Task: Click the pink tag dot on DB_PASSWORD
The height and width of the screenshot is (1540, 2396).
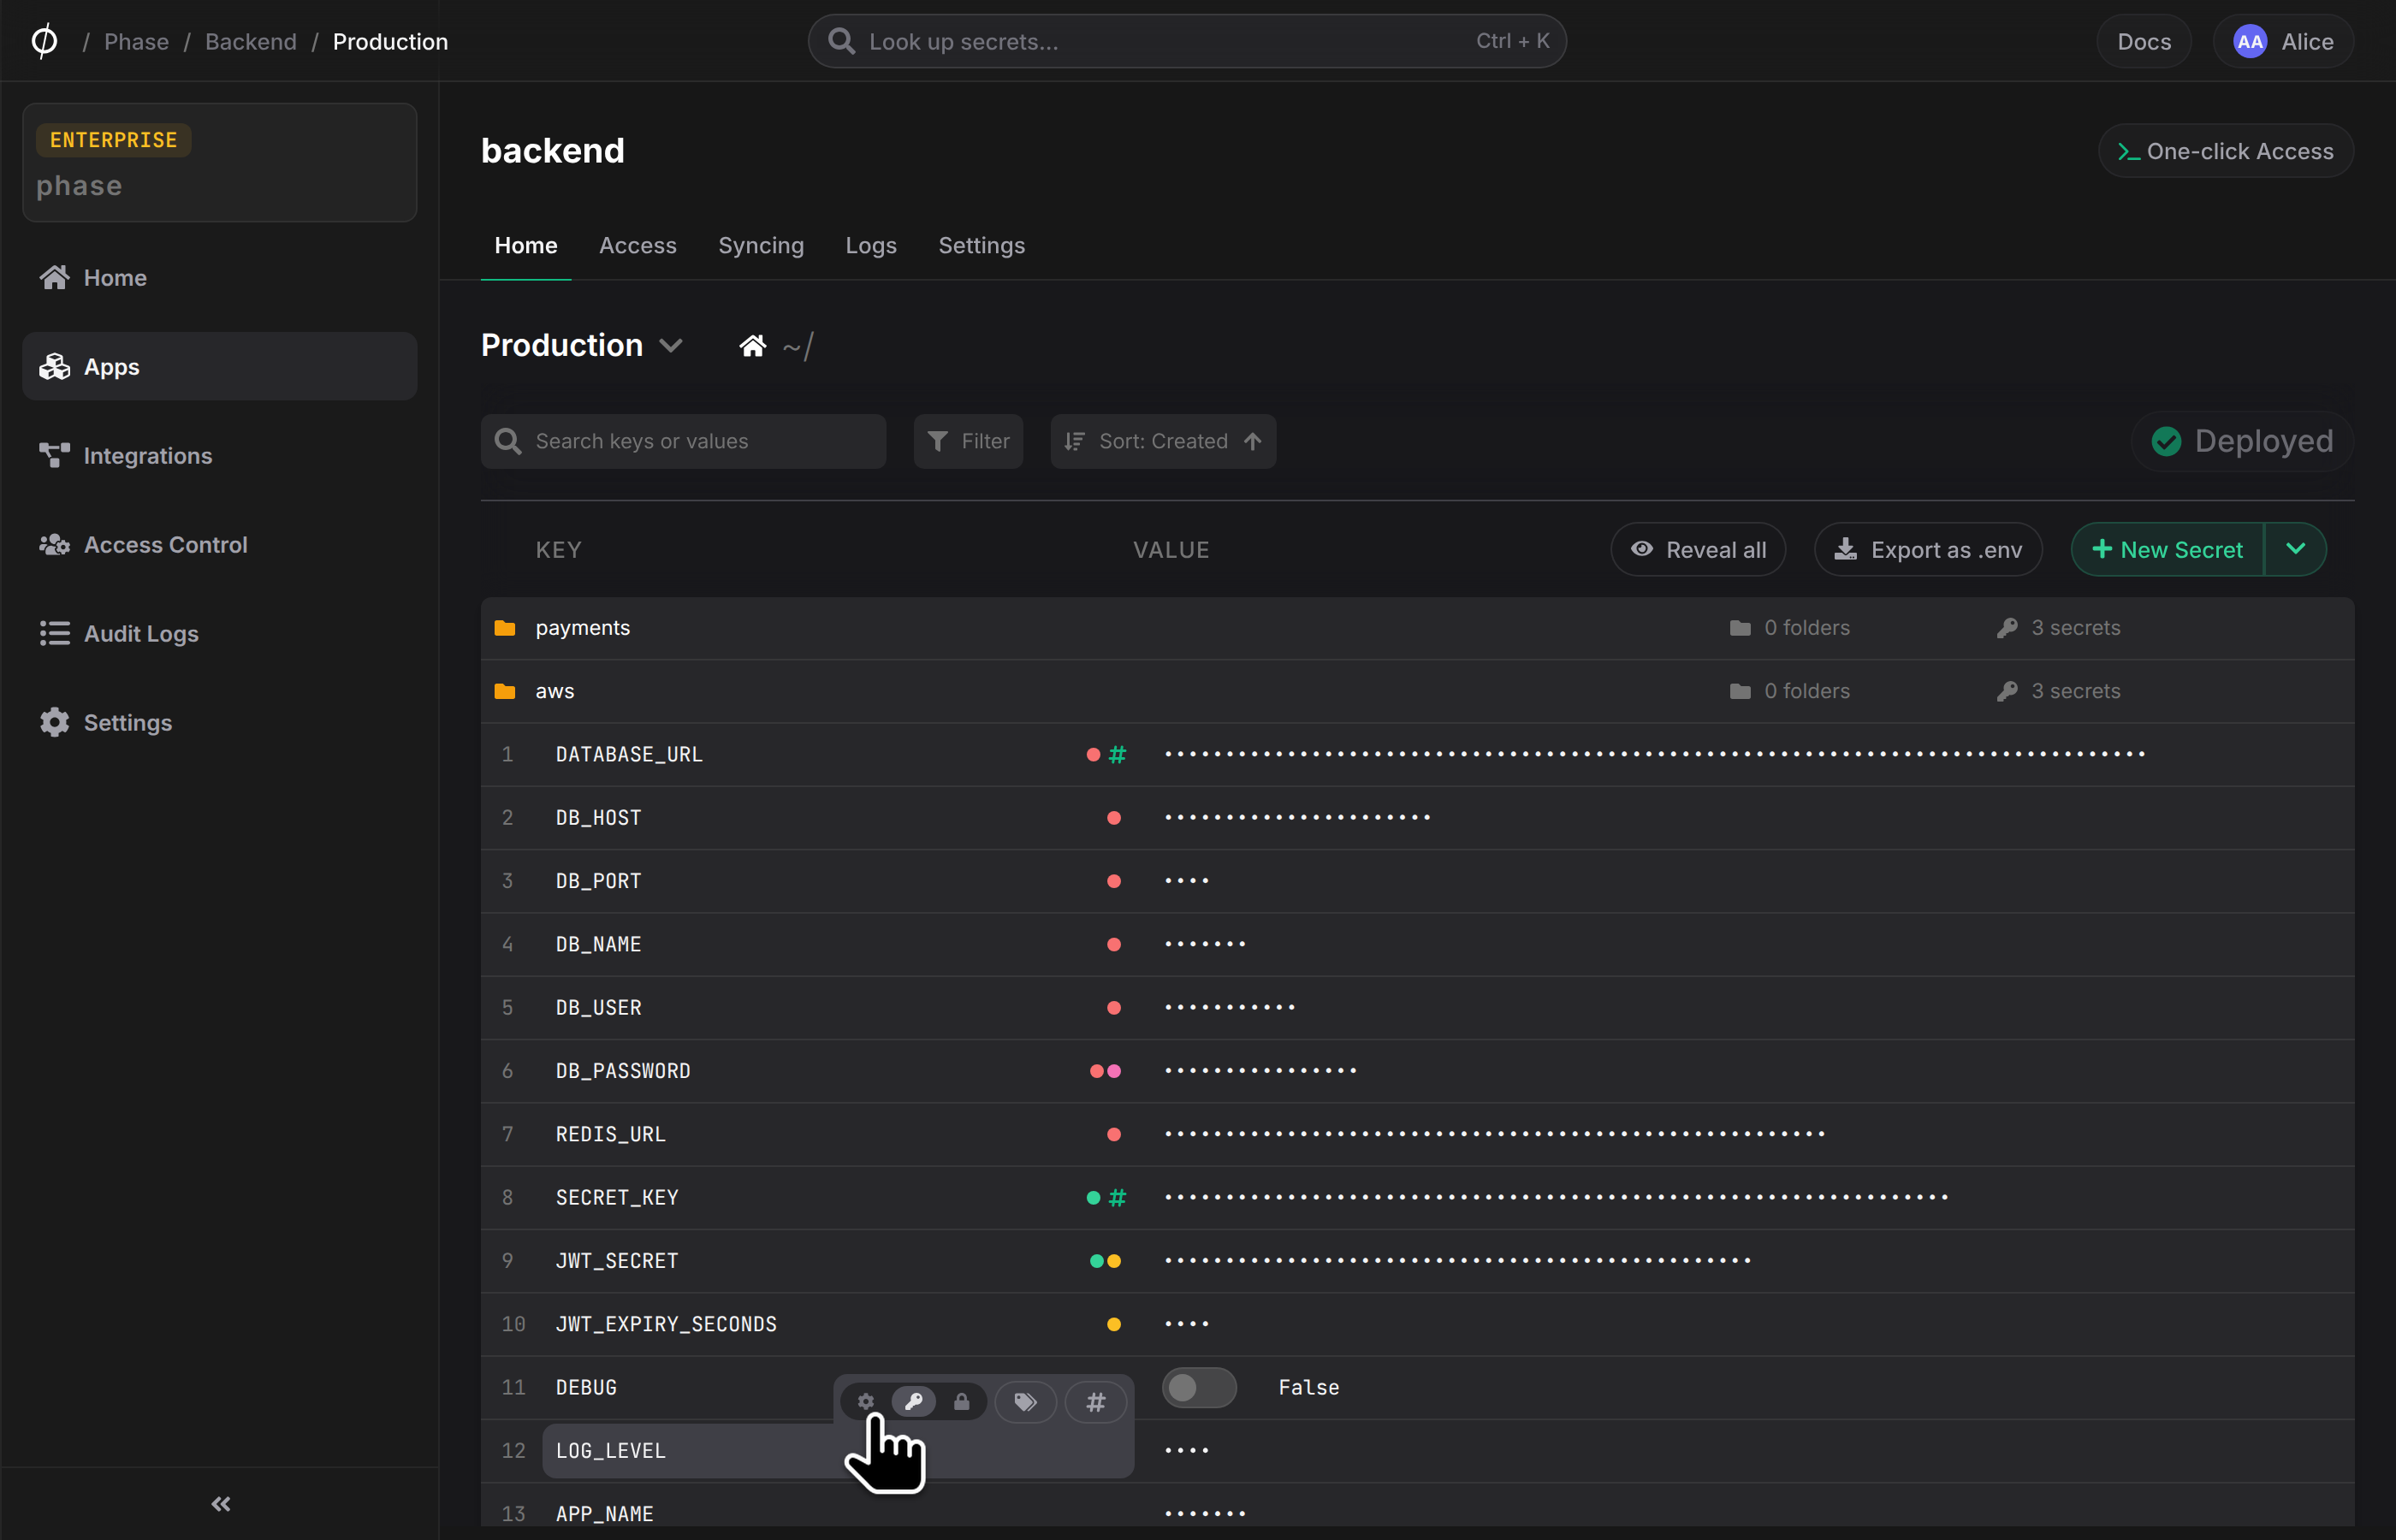Action: 1113,1070
